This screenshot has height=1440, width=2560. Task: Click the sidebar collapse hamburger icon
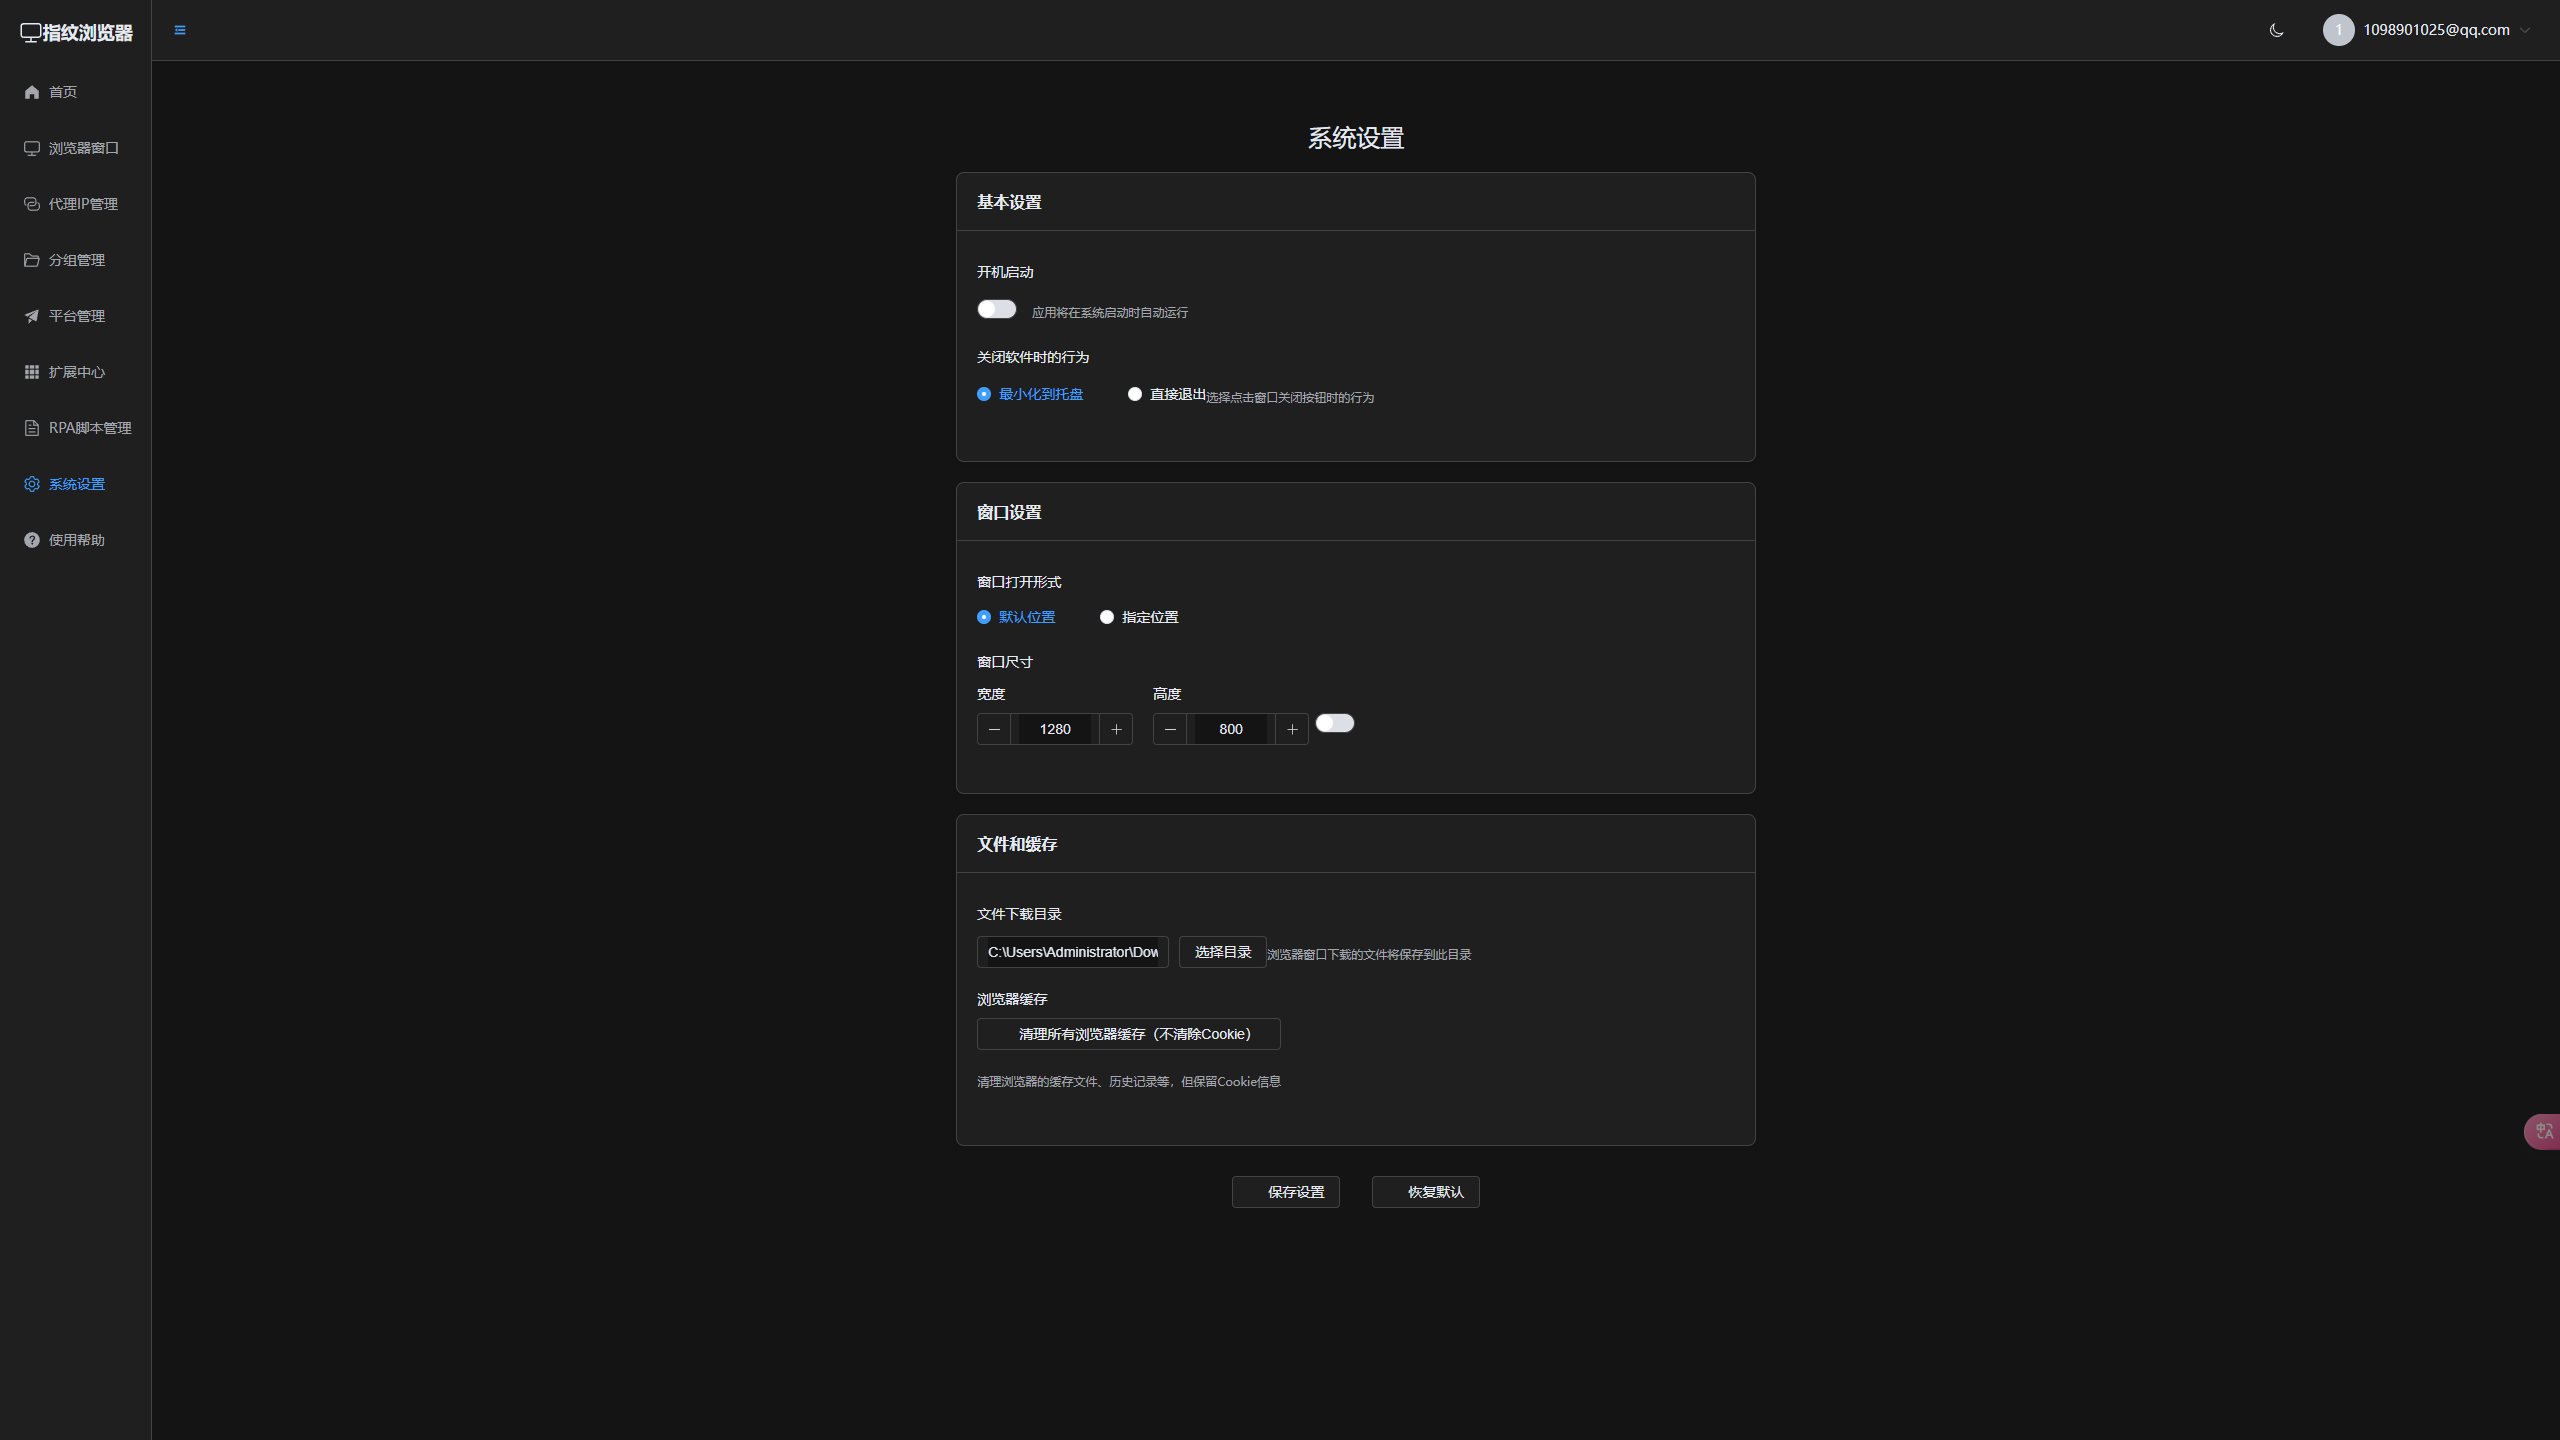click(180, 30)
